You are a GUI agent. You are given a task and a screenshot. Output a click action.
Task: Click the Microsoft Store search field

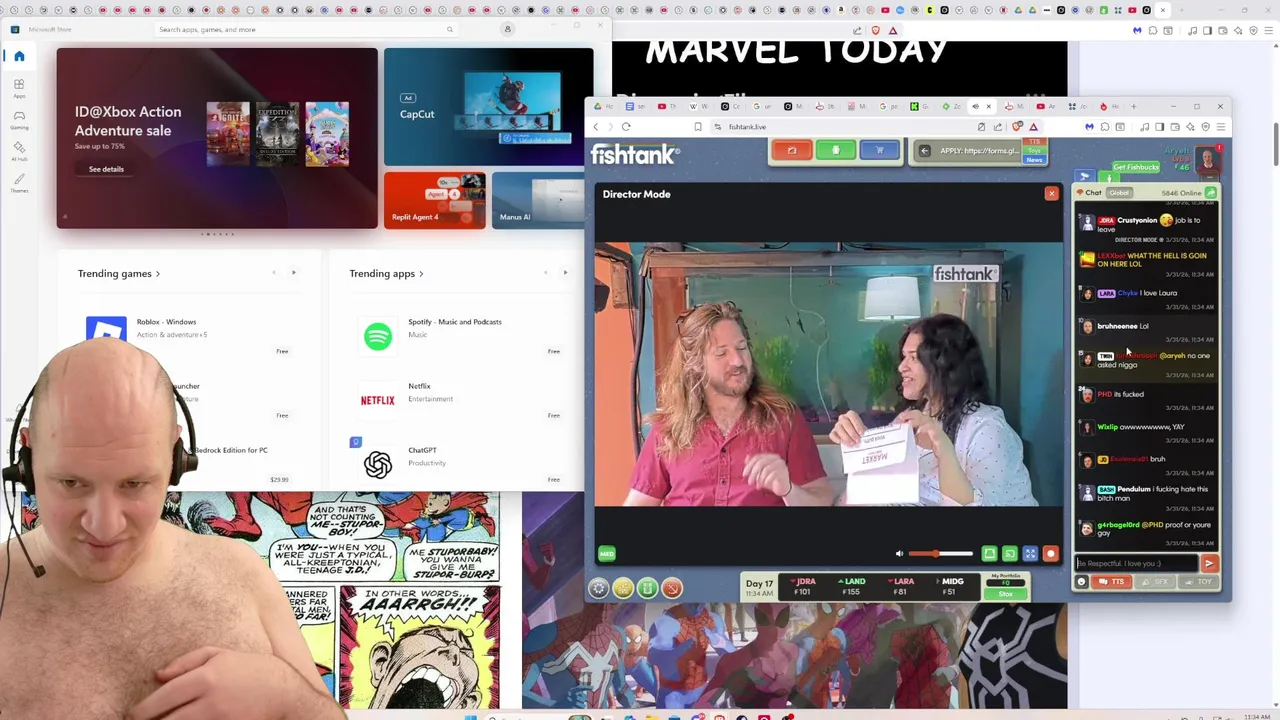pyautogui.click(x=306, y=29)
